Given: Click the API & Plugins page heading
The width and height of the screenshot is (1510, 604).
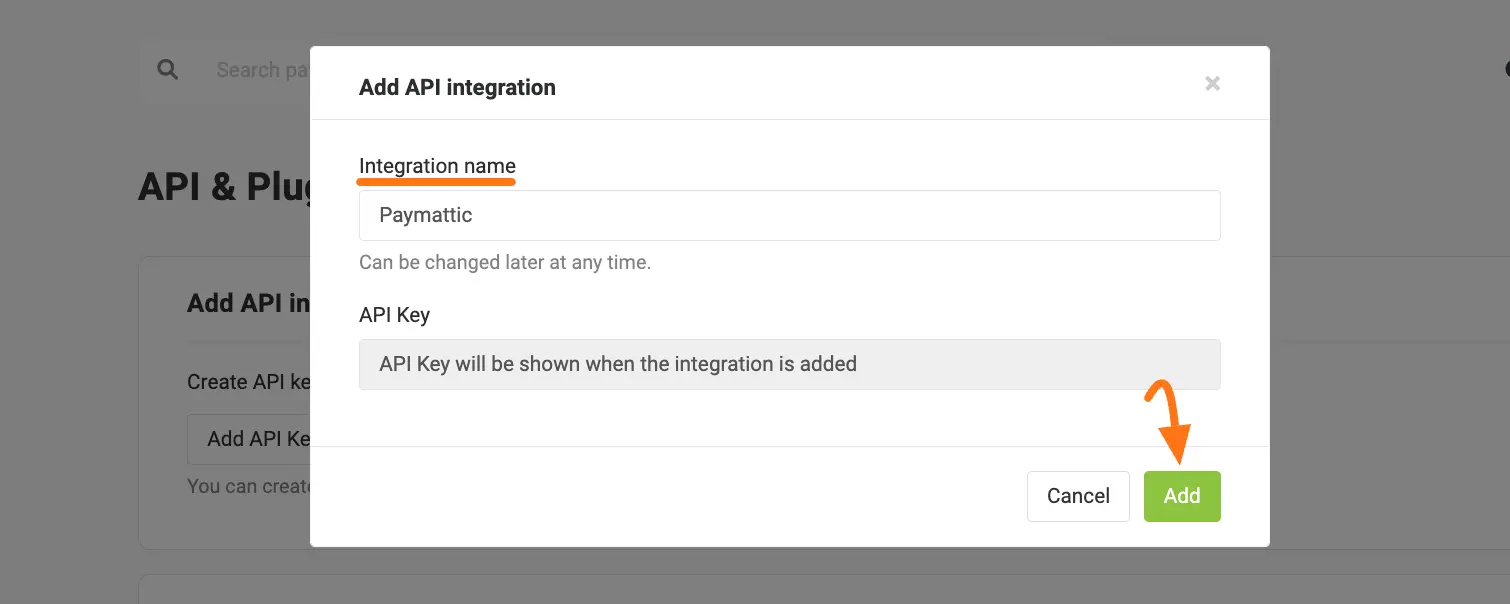Looking at the screenshot, I should 220,185.
